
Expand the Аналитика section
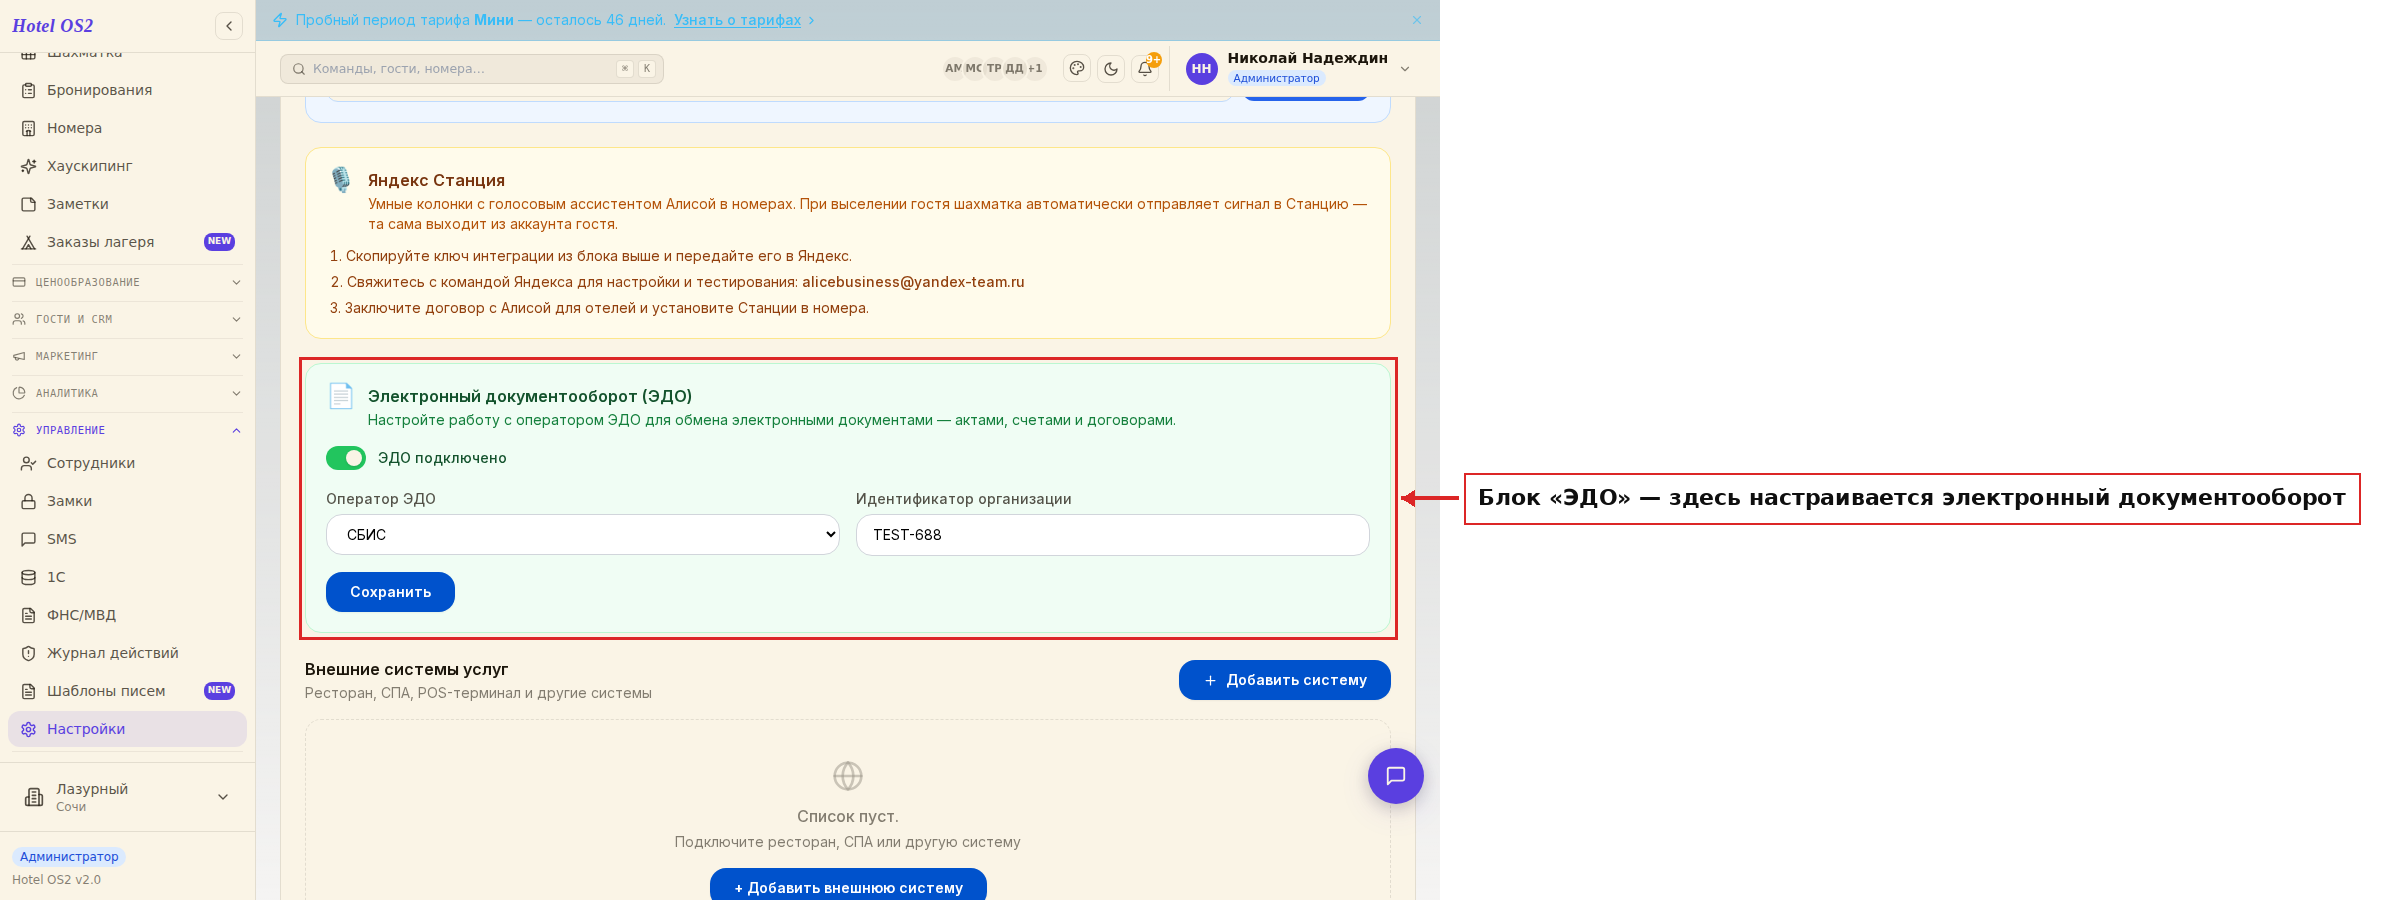click(x=127, y=393)
